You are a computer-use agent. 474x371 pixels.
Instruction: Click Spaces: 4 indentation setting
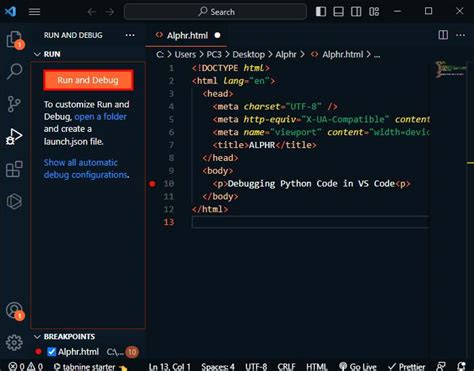(x=218, y=367)
